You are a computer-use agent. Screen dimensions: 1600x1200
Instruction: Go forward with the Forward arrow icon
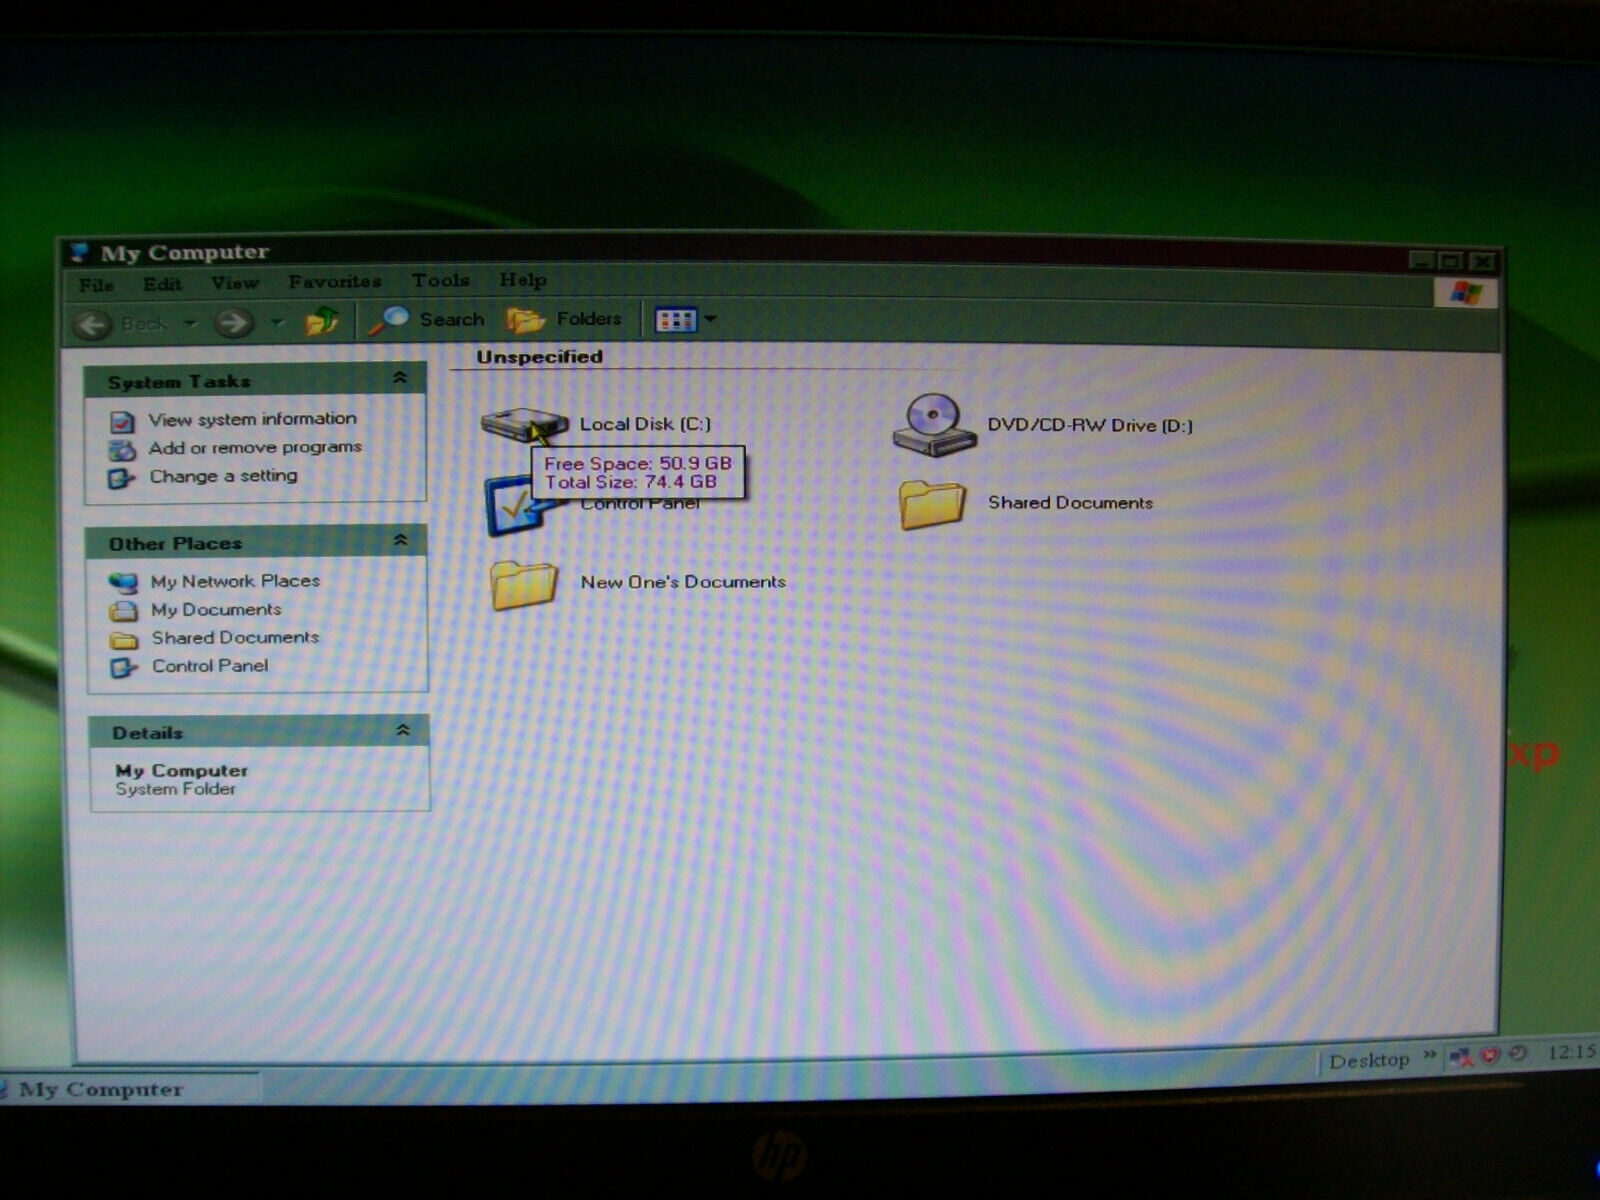(x=234, y=322)
